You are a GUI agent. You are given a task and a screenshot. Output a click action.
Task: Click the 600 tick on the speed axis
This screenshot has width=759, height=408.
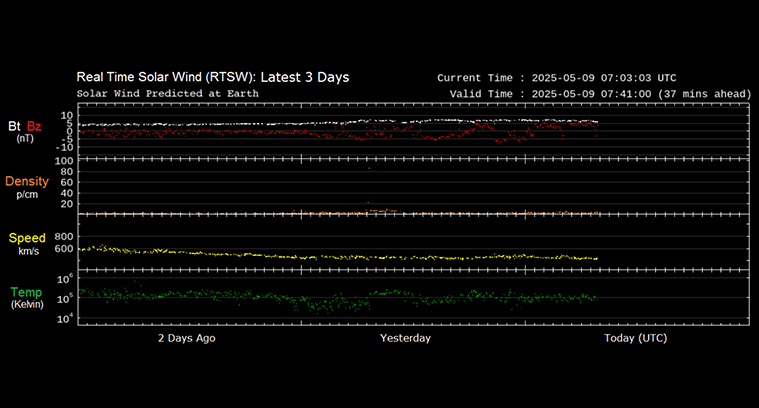(x=64, y=249)
